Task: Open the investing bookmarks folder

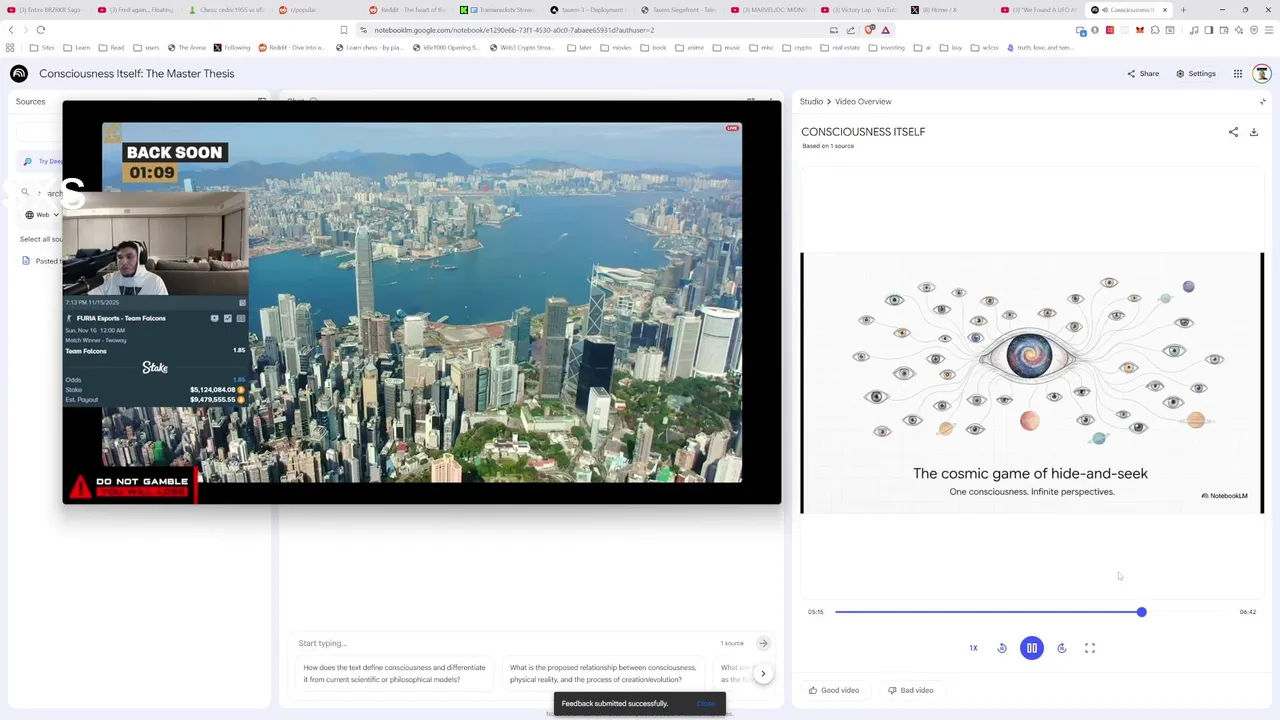Action: [886, 47]
